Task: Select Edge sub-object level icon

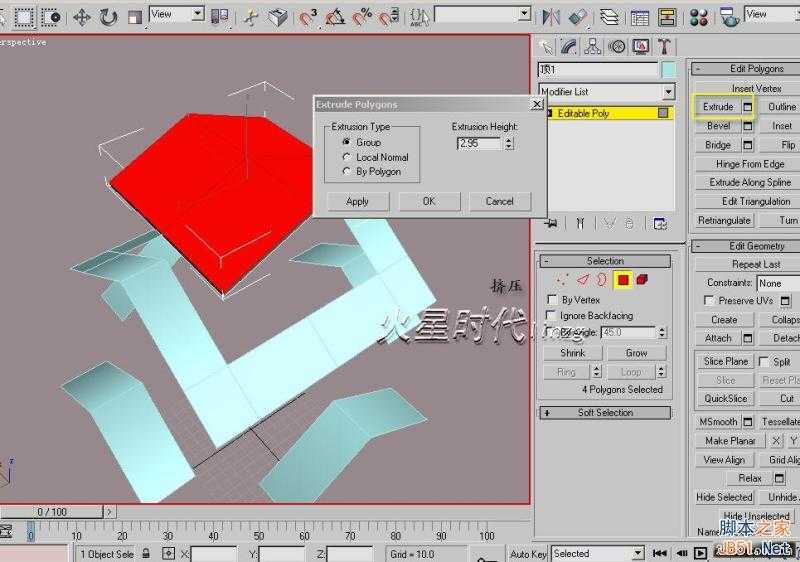Action: pos(583,279)
